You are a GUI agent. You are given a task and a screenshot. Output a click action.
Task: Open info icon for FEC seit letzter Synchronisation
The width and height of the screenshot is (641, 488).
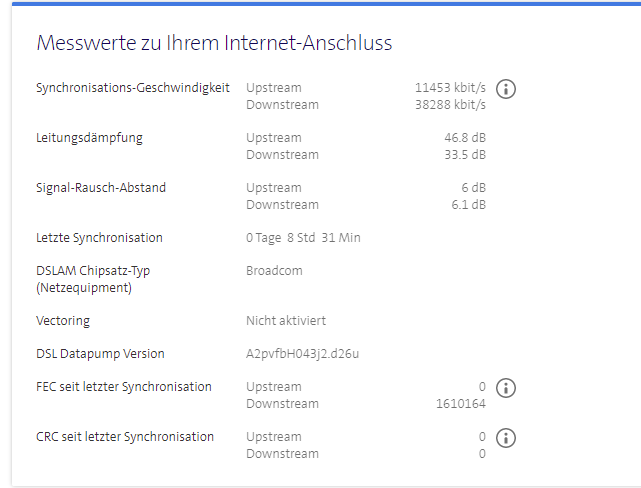(506, 388)
